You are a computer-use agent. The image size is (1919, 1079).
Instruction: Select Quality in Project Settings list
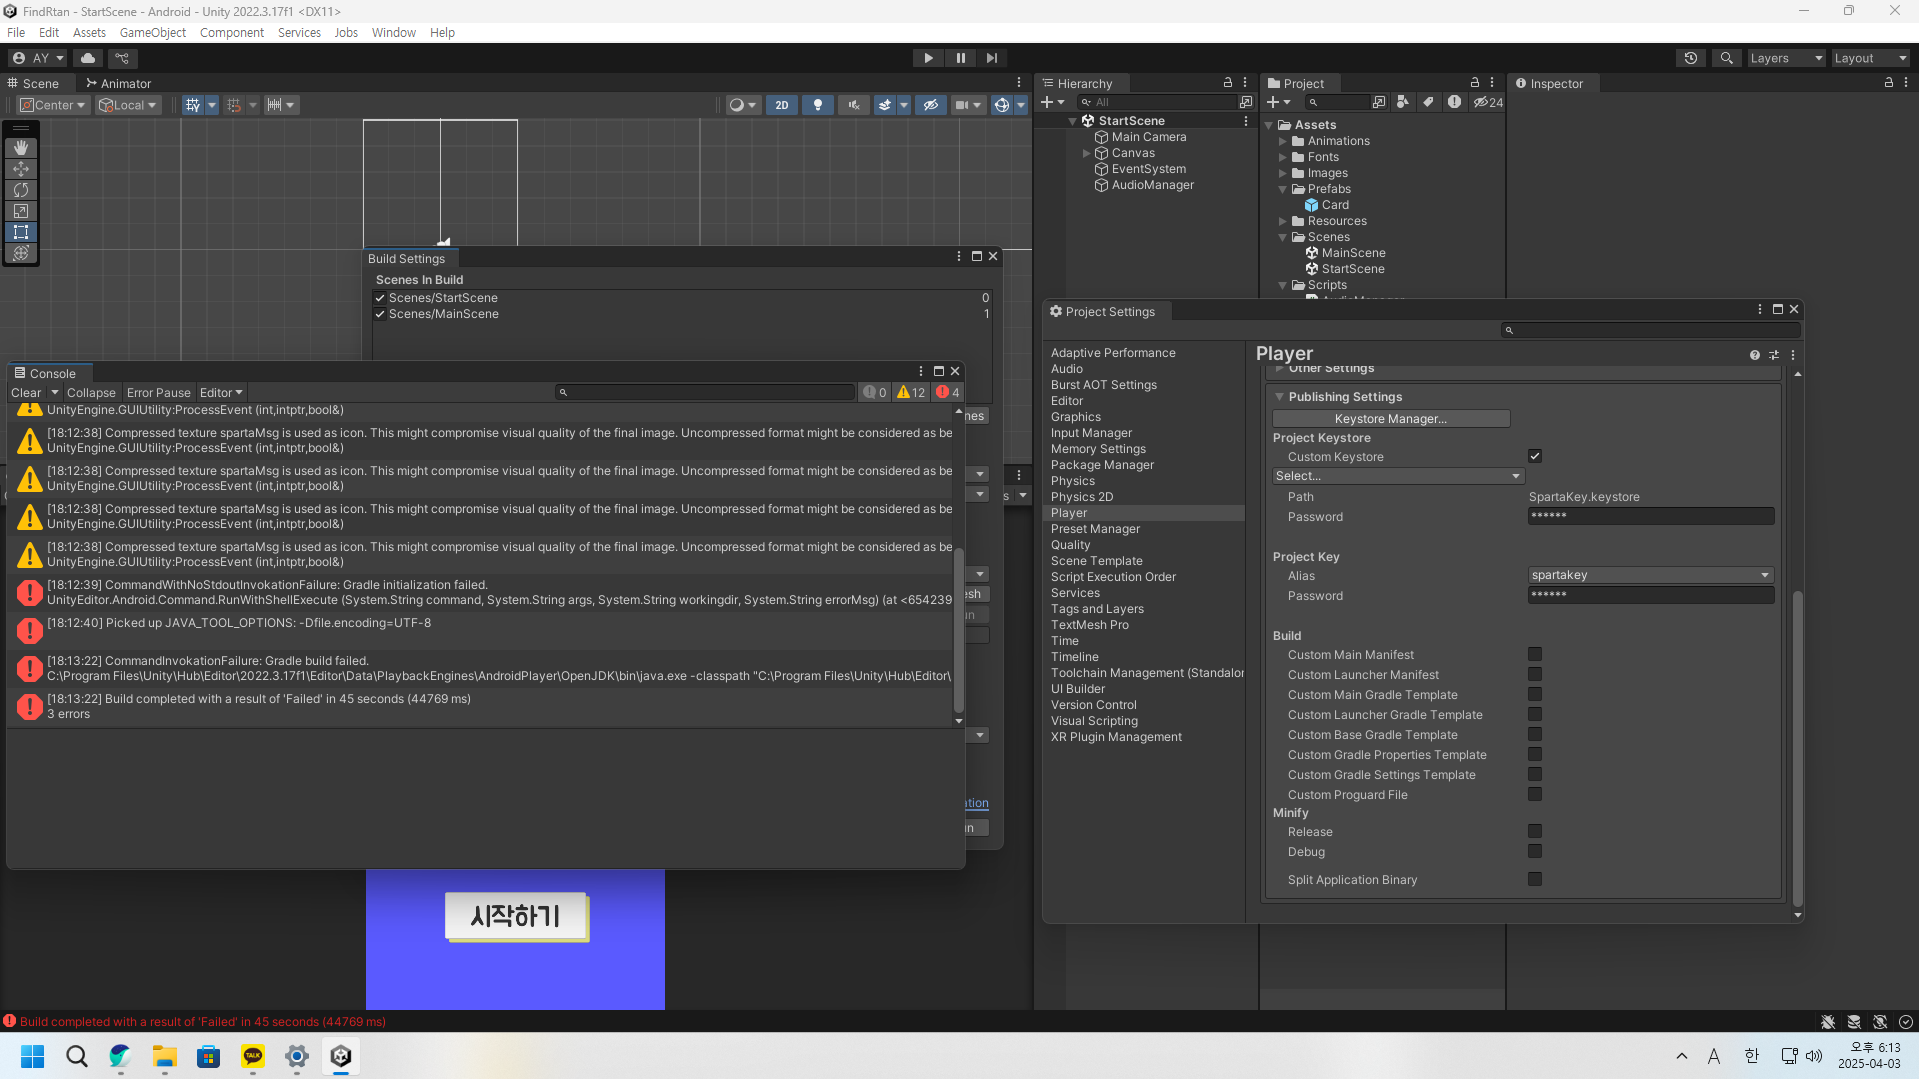1071,545
